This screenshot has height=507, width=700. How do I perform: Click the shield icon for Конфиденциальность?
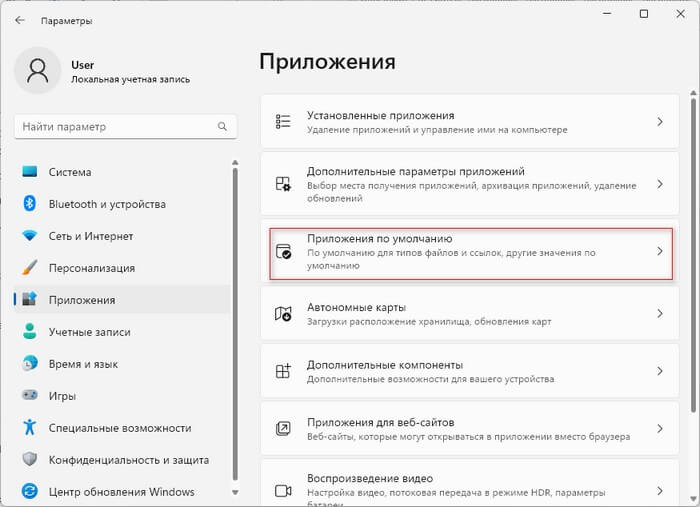click(x=29, y=459)
